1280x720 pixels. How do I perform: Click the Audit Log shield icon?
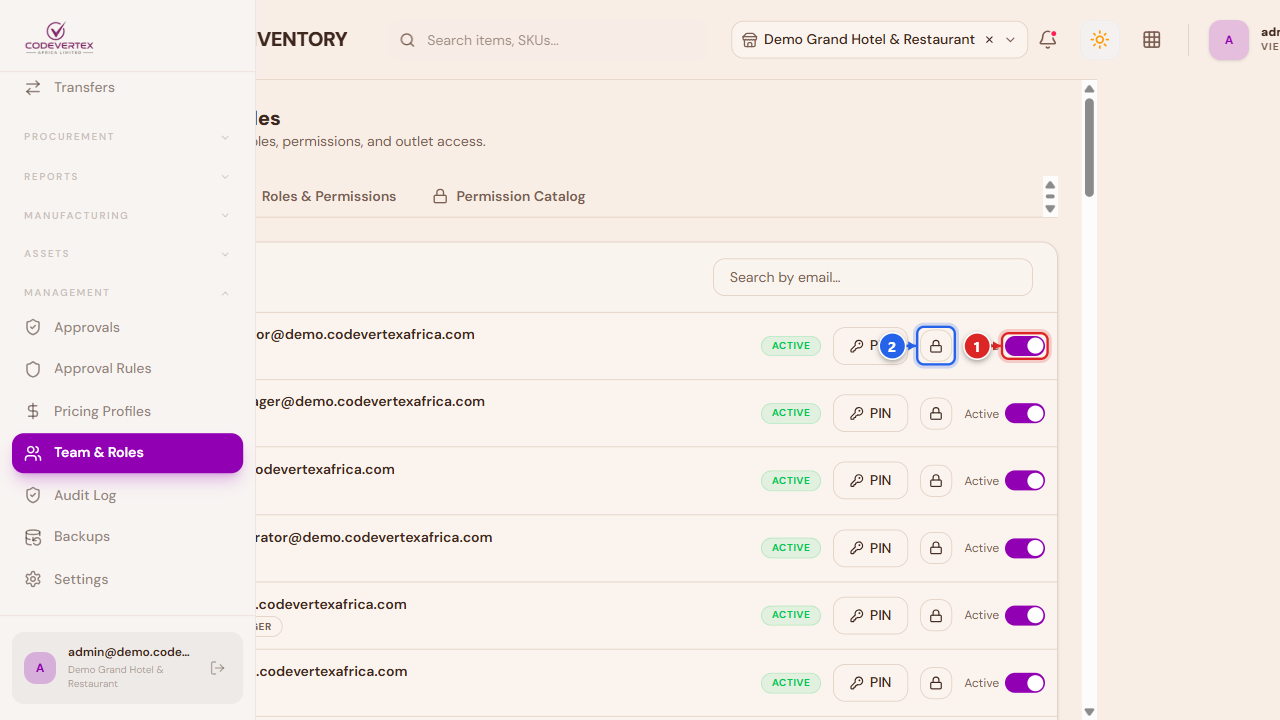(33, 495)
